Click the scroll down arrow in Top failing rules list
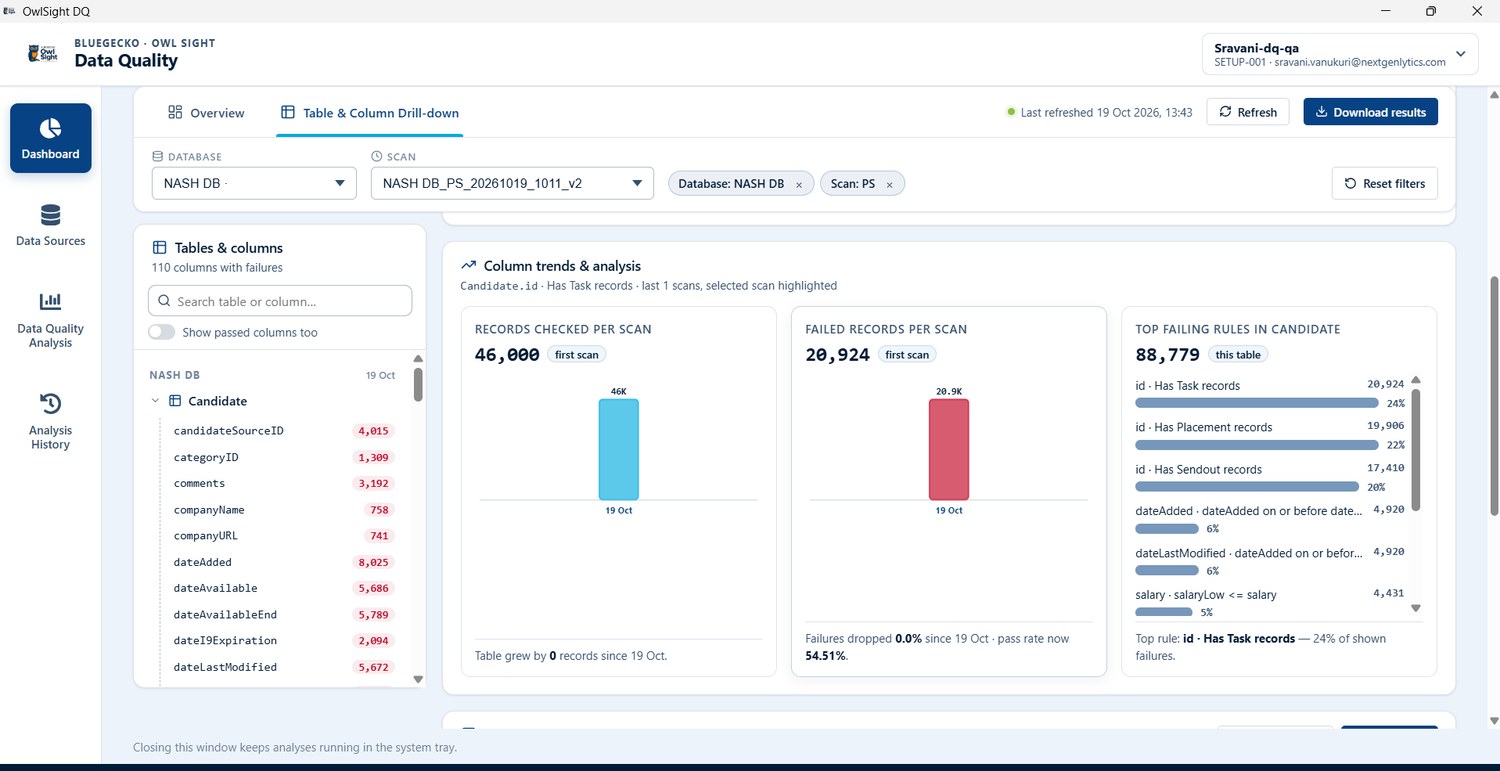Screen dimensions: 1500x771 [1415, 607]
